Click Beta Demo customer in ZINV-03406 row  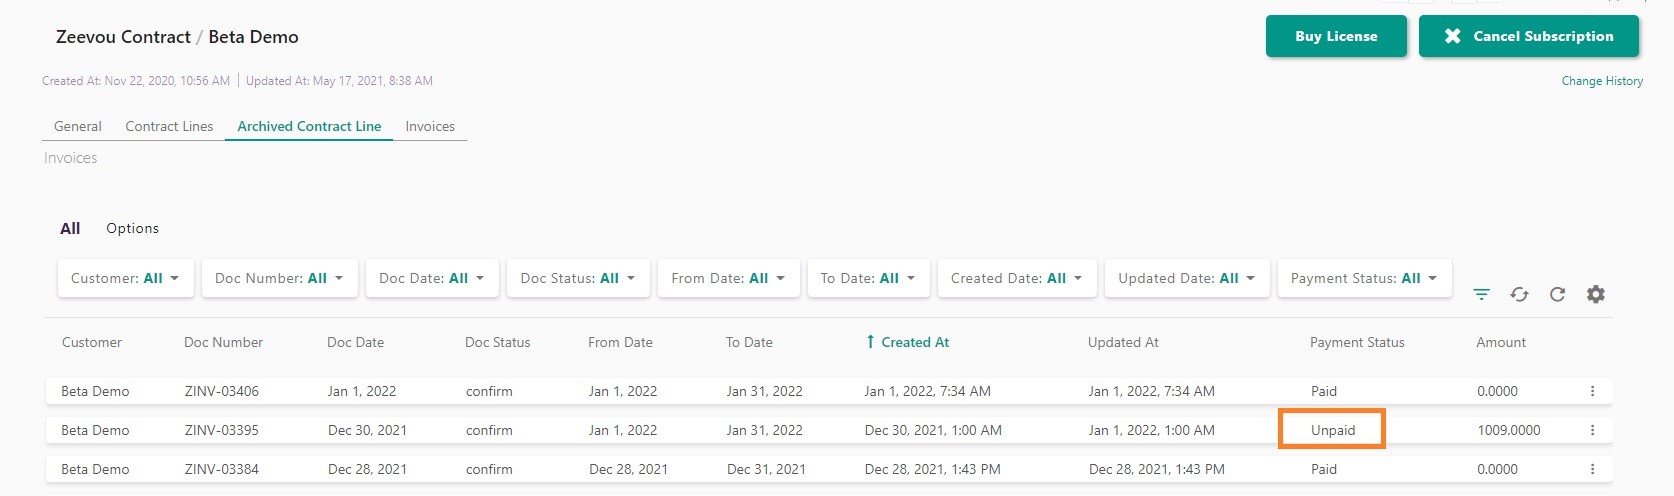click(x=95, y=391)
